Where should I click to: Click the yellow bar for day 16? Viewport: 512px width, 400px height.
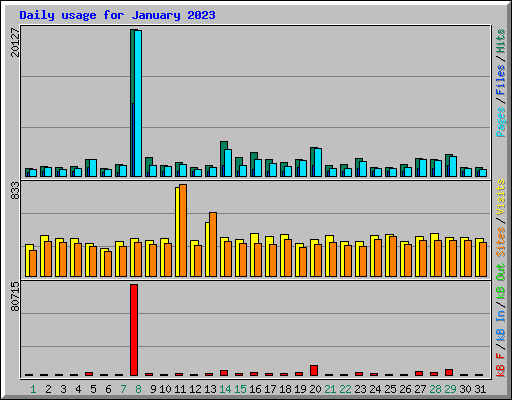tap(253, 255)
